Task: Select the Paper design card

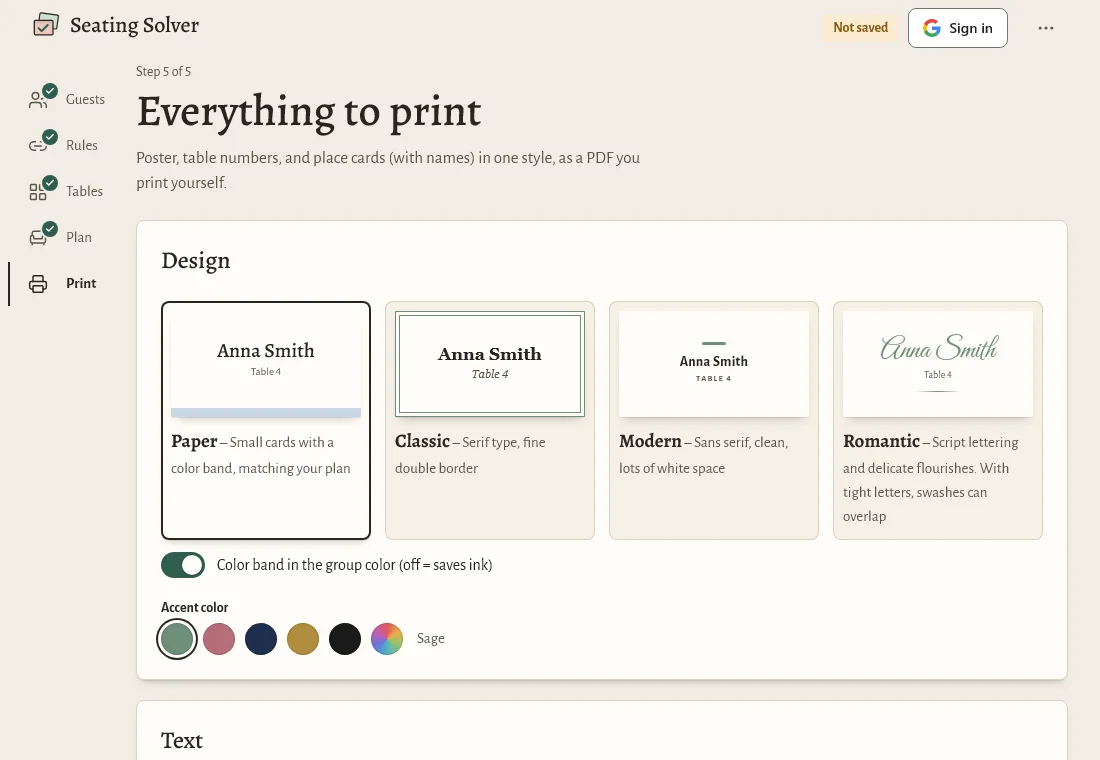Action: click(266, 420)
